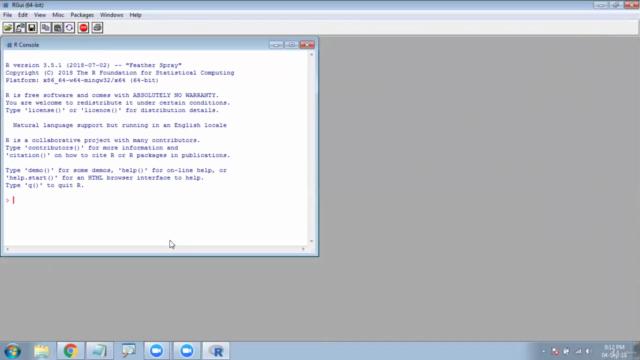Click the network signal tray icon

pyautogui.click(x=578, y=351)
